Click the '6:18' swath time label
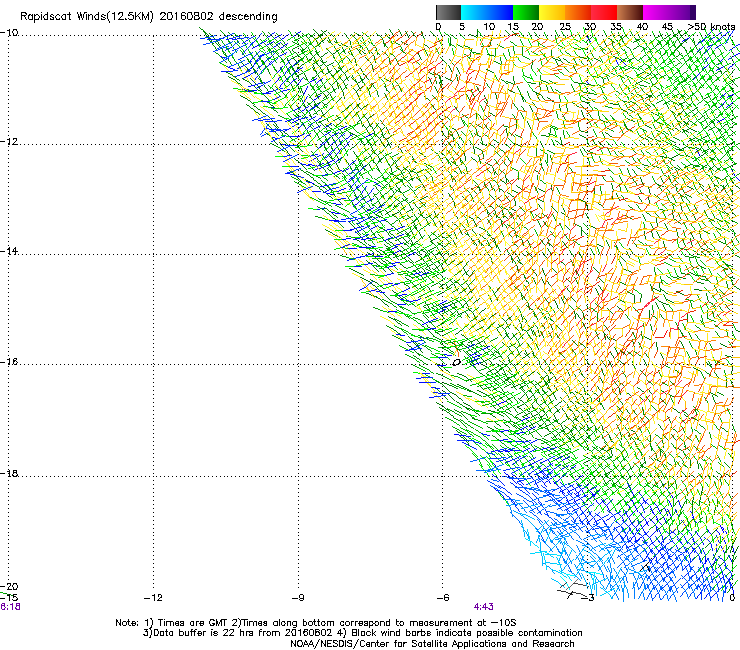The image size is (740, 650). click(10, 607)
